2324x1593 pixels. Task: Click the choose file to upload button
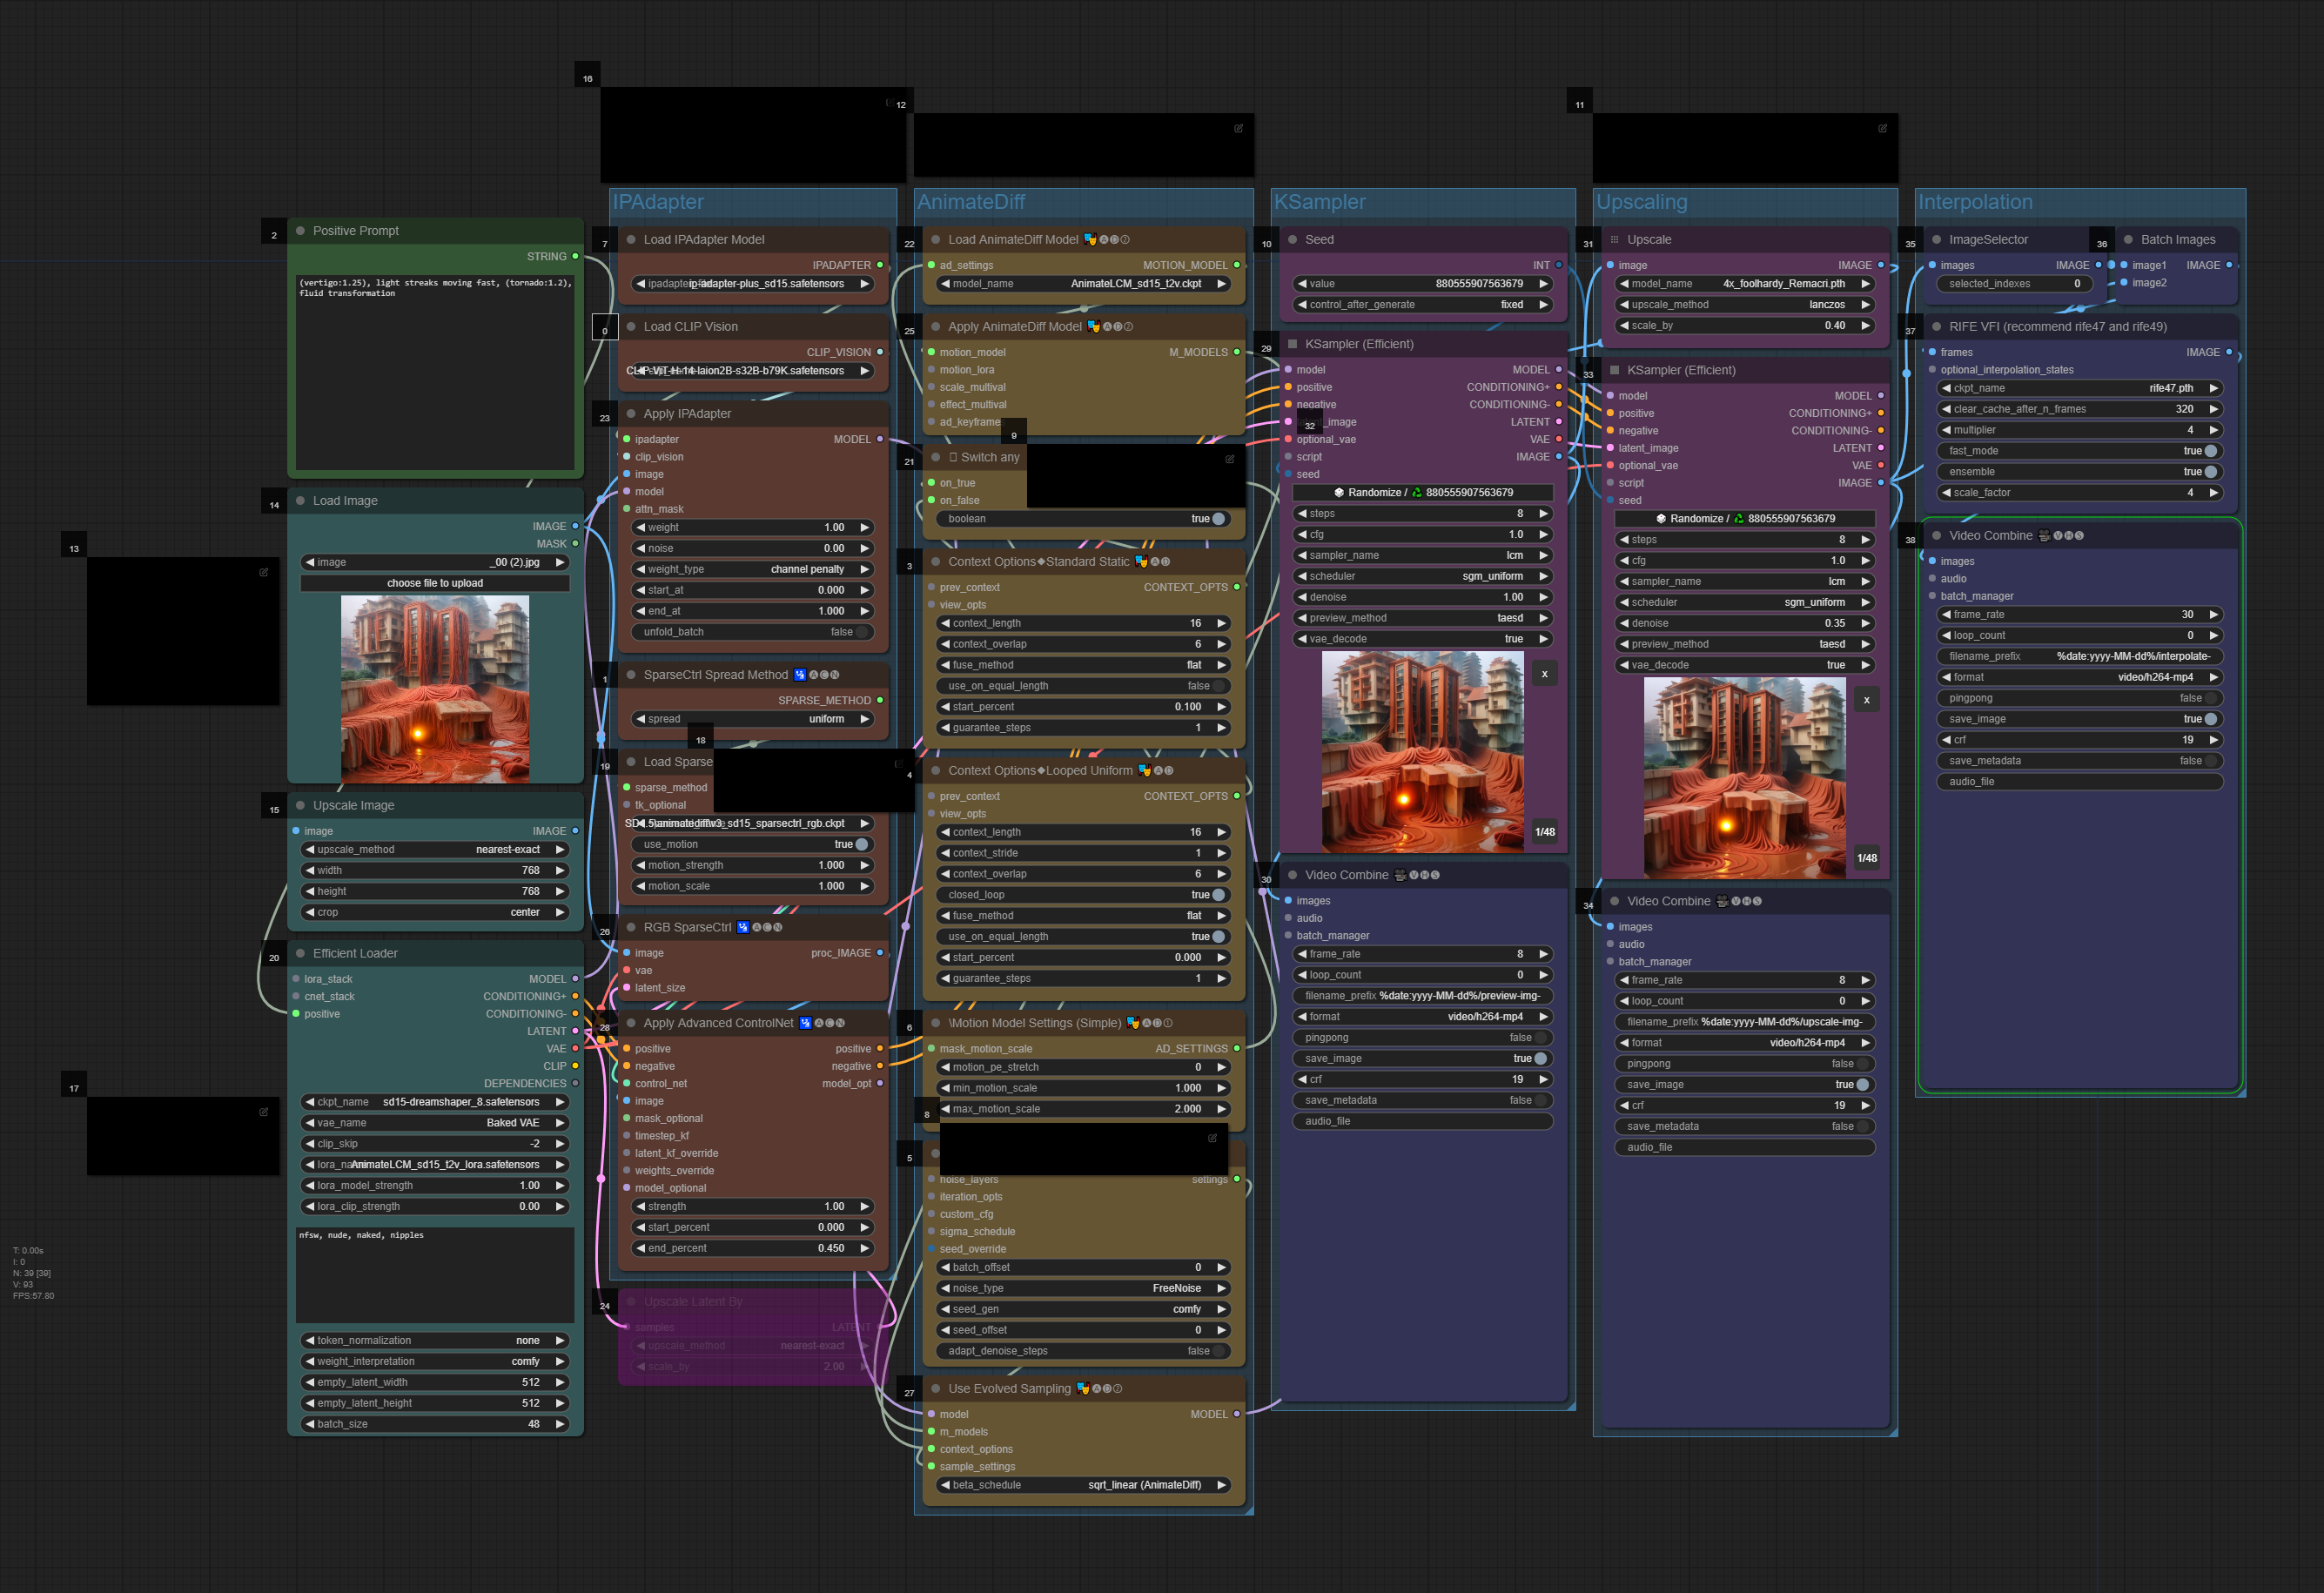435,583
